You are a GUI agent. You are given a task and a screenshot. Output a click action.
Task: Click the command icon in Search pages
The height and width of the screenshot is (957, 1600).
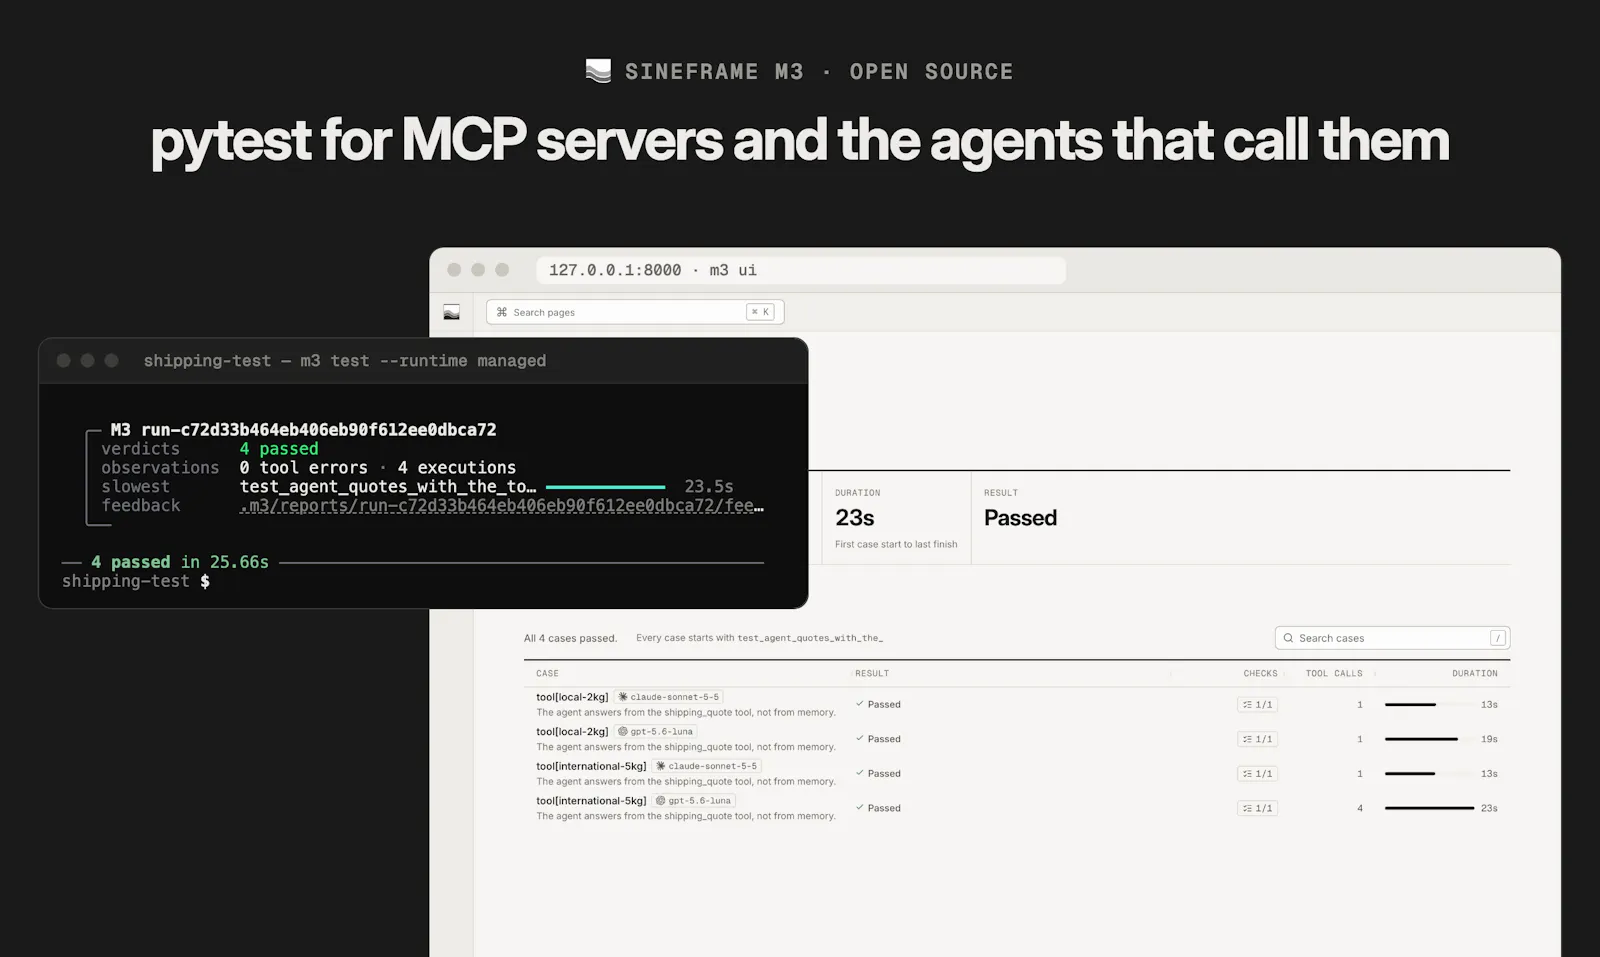[x=502, y=312]
